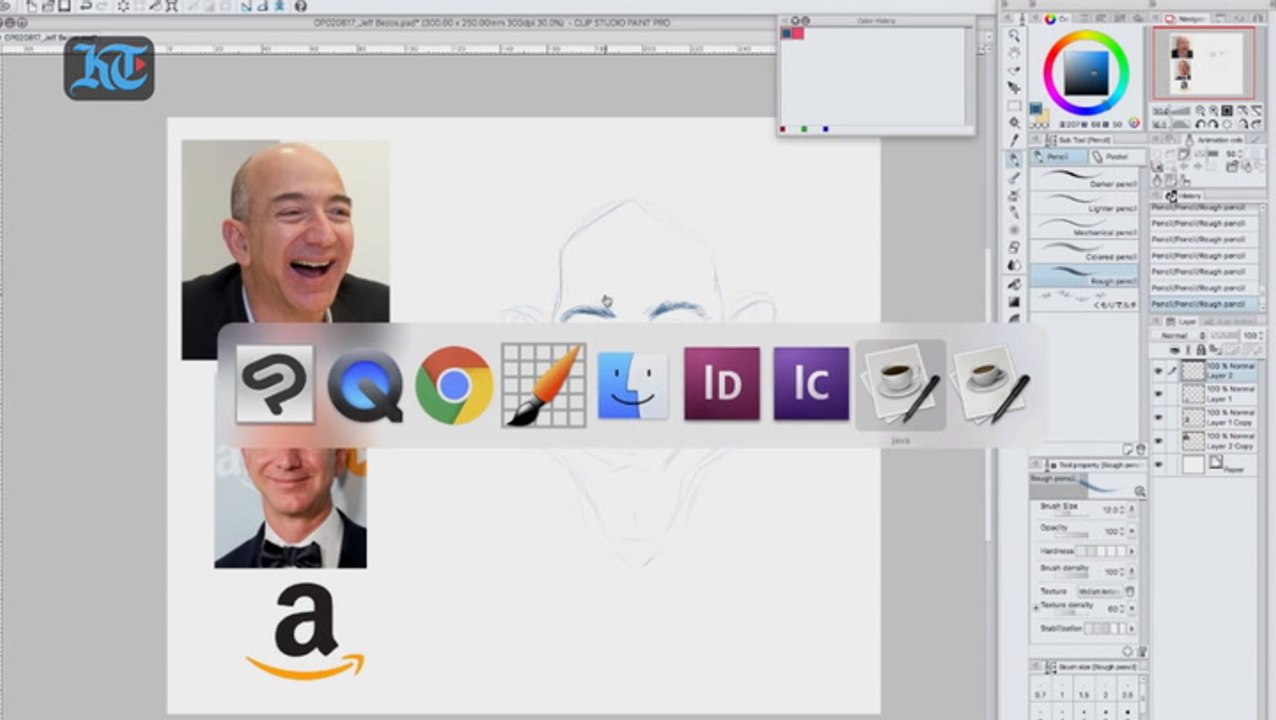Click the Navigator canvas preview thumbnail
This screenshot has height=720, width=1276.
pos(1204,63)
